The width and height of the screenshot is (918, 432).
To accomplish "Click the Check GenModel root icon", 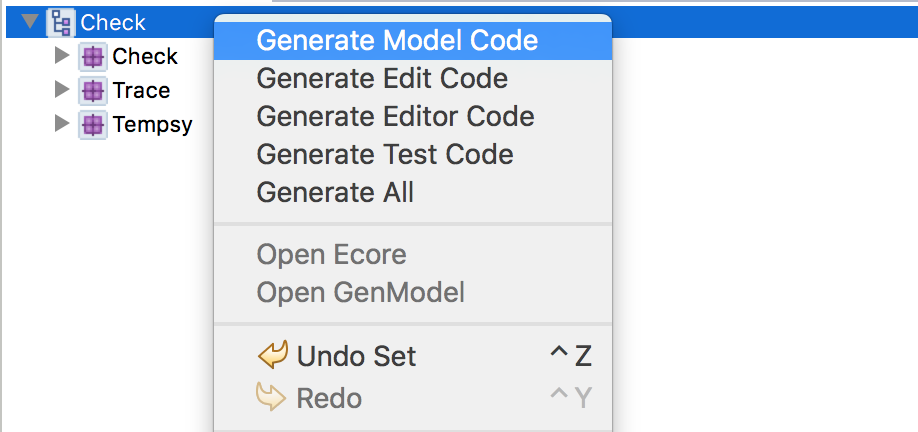I will 60,22.
